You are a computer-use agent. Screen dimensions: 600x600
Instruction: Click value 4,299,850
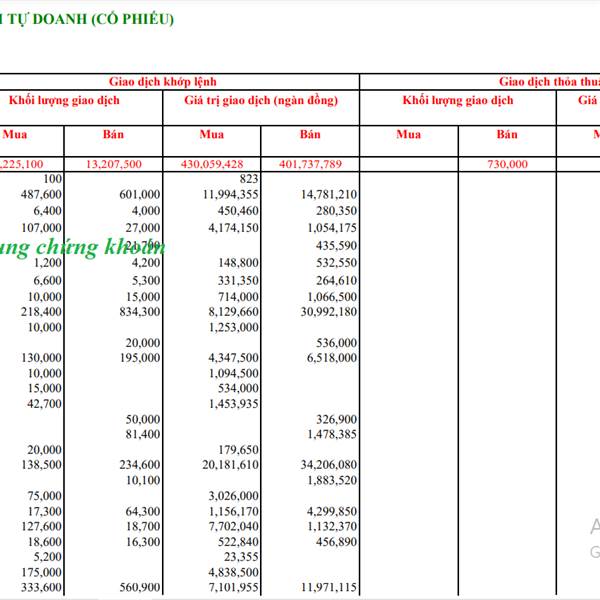click(x=332, y=512)
